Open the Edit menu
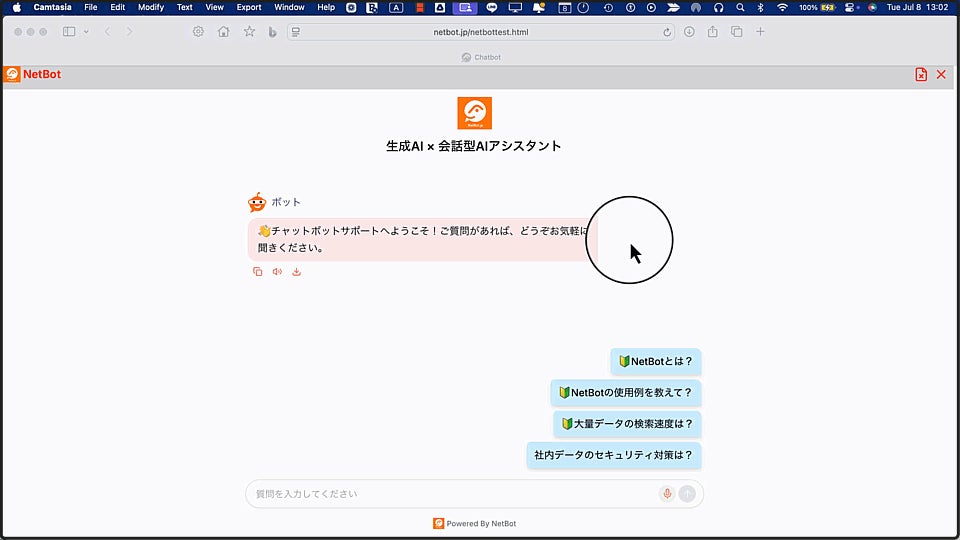This screenshot has width=960, height=540. [118, 7]
